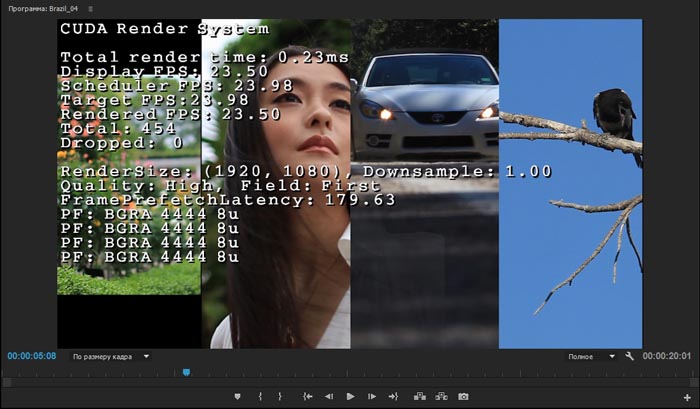The image size is (700, 409).
Task: Click the zoom scroll bar left handle
Action: (x=7, y=383)
